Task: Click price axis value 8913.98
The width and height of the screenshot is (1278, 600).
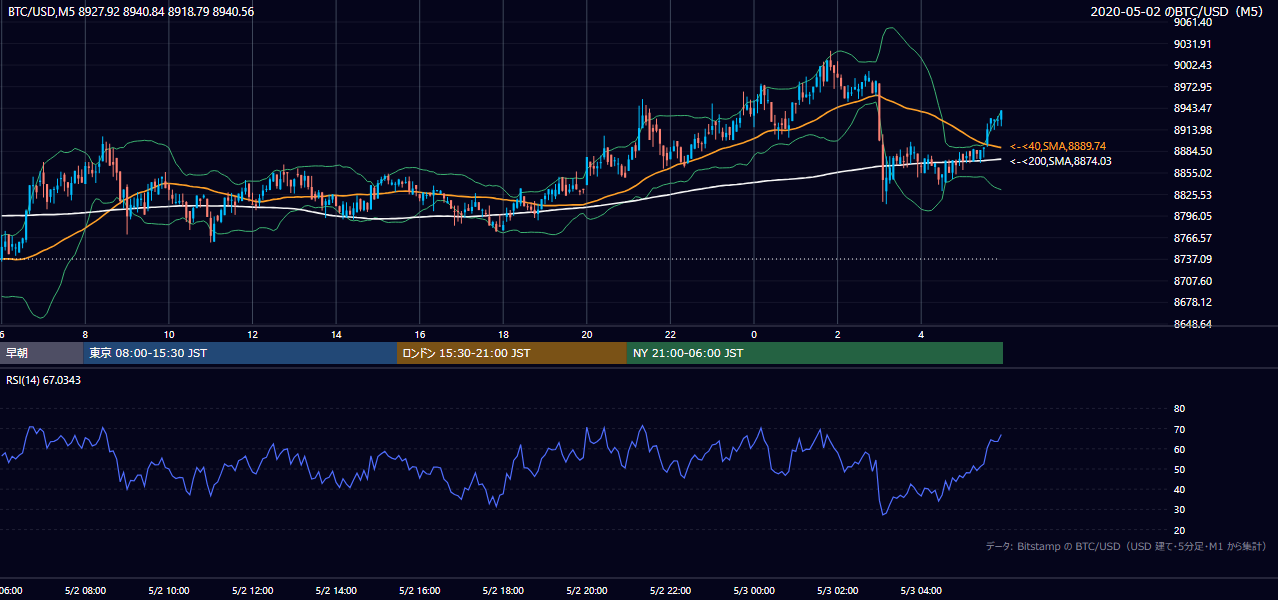Action: pos(1192,130)
